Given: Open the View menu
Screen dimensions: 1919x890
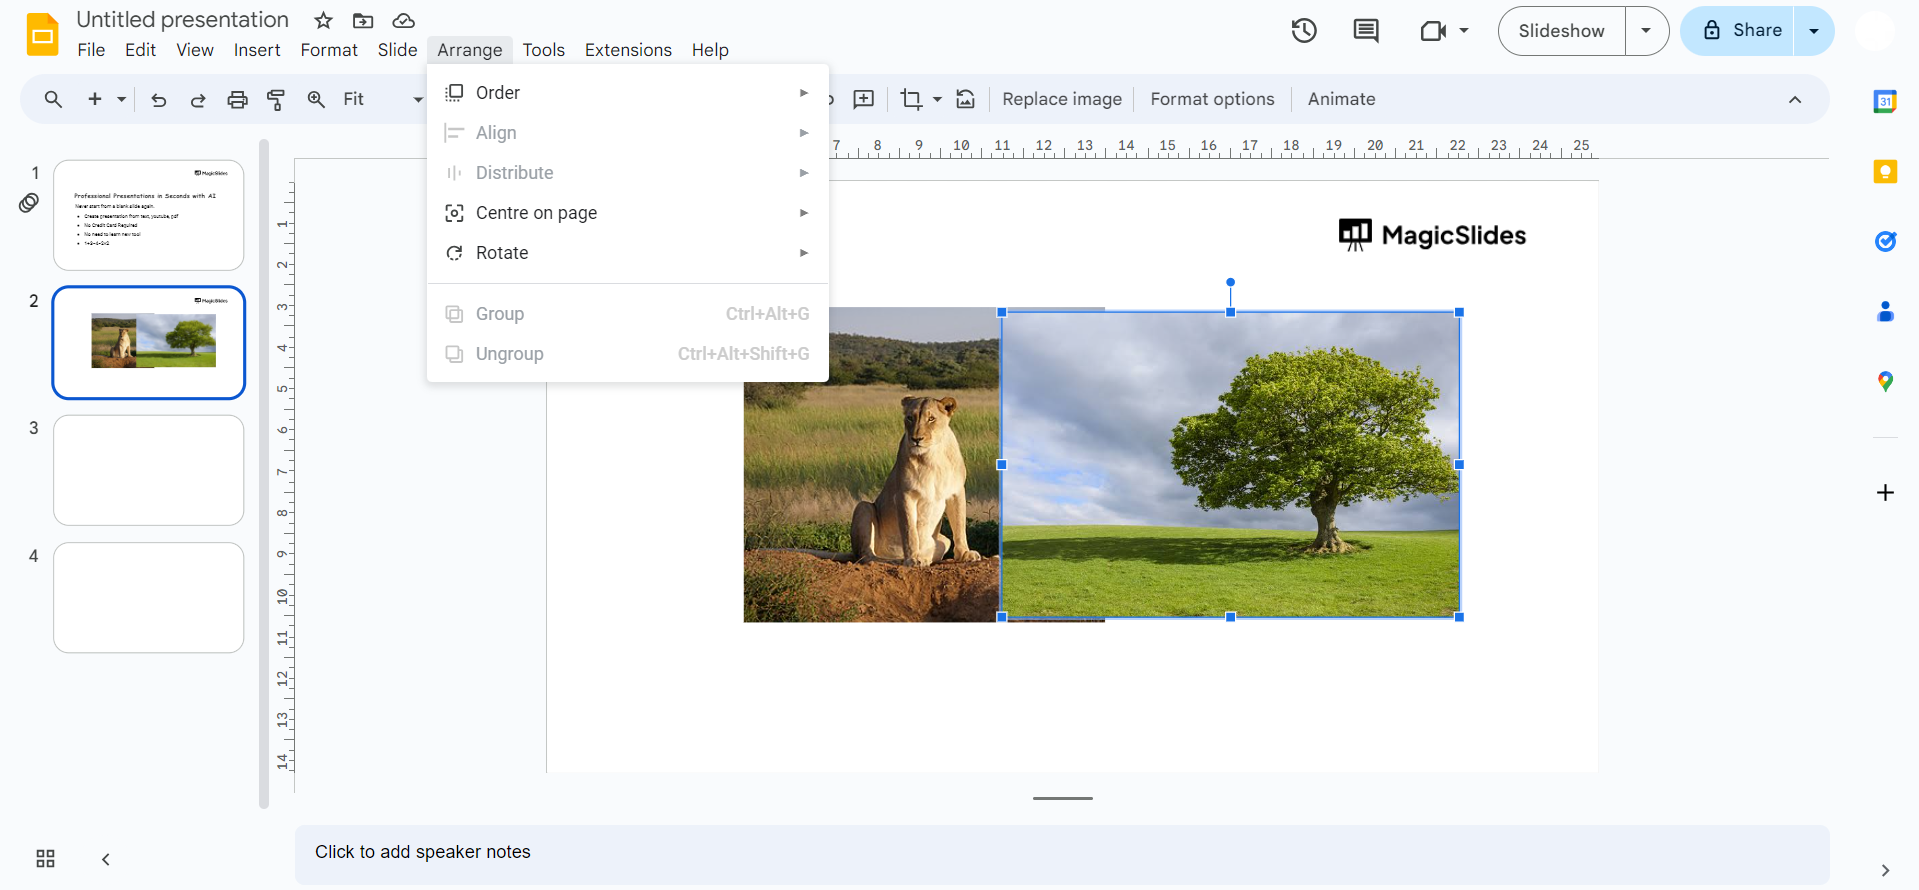Looking at the screenshot, I should click(x=195, y=50).
